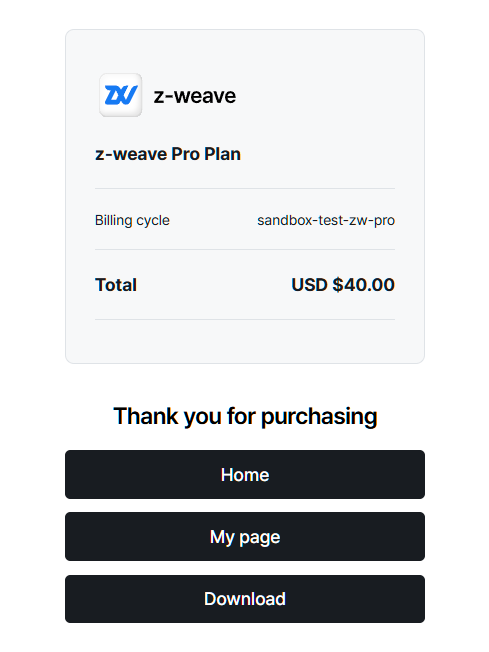Click the Thank you for purchasing heading
489x652 pixels.
pos(245,416)
